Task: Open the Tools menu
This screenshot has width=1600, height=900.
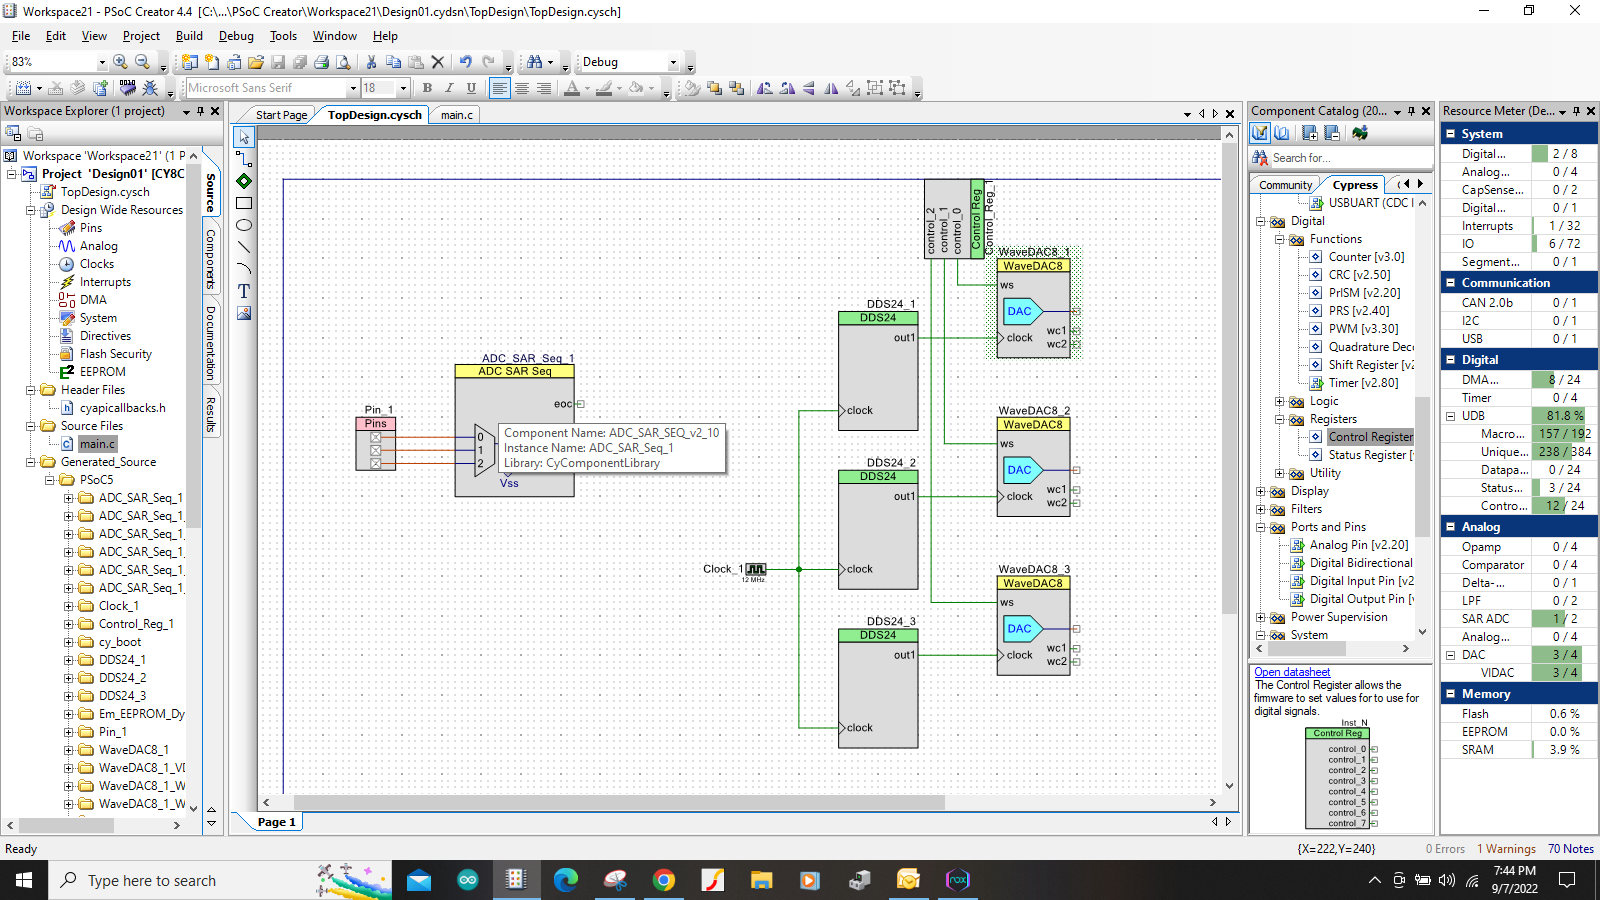Action: point(283,36)
